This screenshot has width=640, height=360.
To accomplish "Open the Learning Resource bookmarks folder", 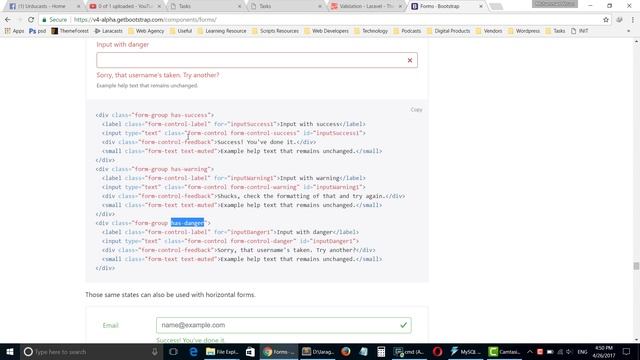I will click(222, 31).
